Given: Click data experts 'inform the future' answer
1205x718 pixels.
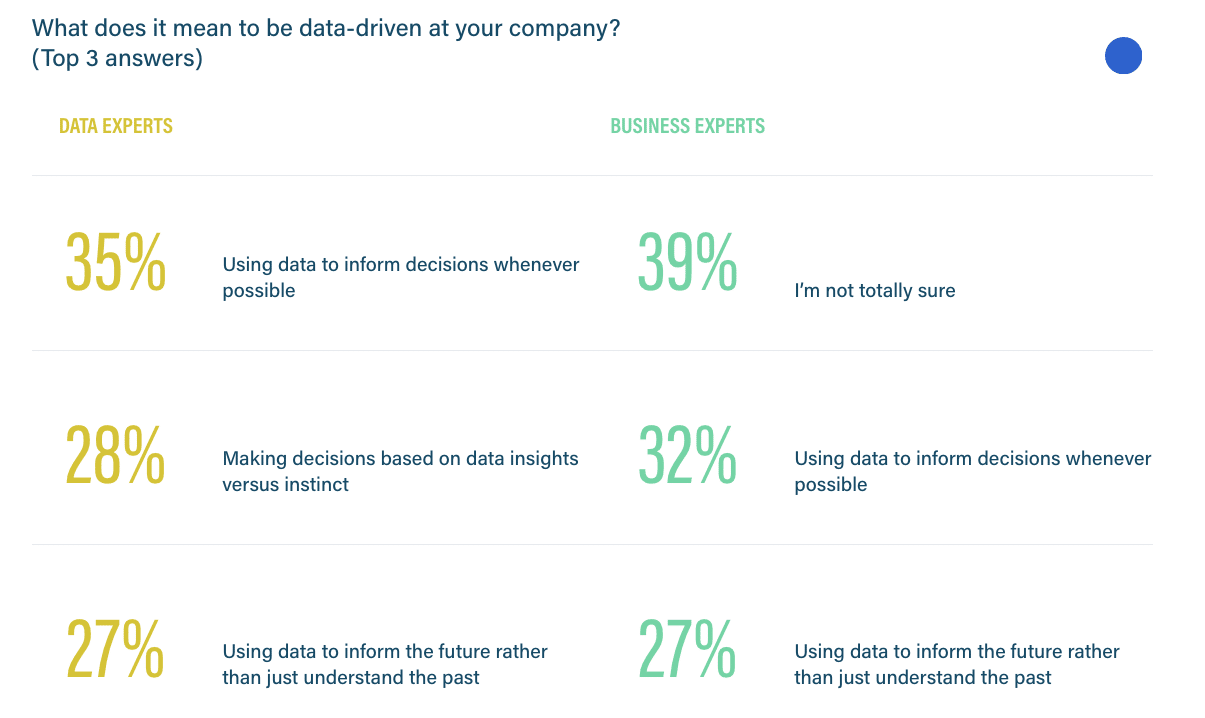Looking at the screenshot, I should click(x=385, y=664).
